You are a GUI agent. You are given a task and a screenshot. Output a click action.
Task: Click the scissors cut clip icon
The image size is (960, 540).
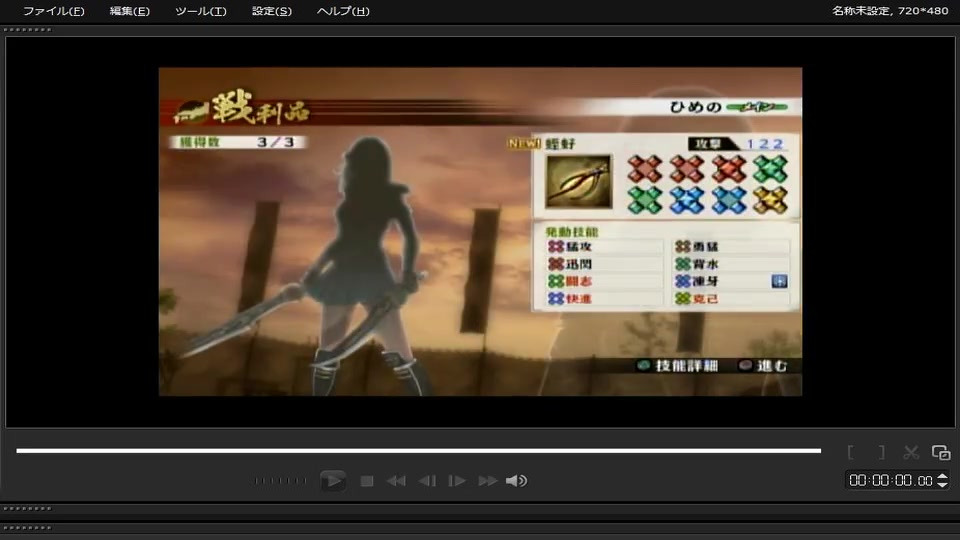click(911, 452)
